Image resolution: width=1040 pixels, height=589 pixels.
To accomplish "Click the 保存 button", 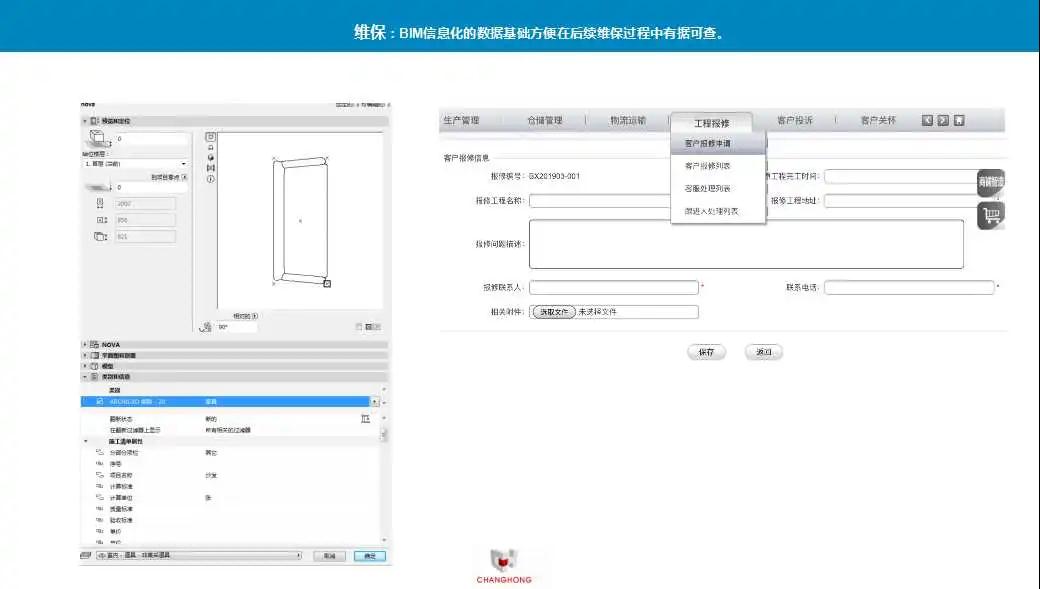I will click(x=706, y=353).
